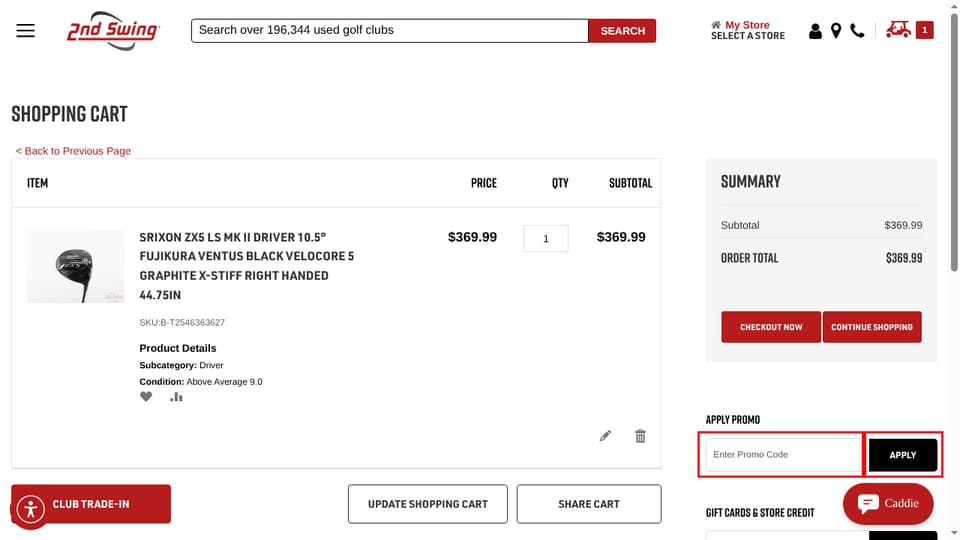960x540 pixels.
Task: Edit cart item with pencil icon
Action: (x=605, y=436)
